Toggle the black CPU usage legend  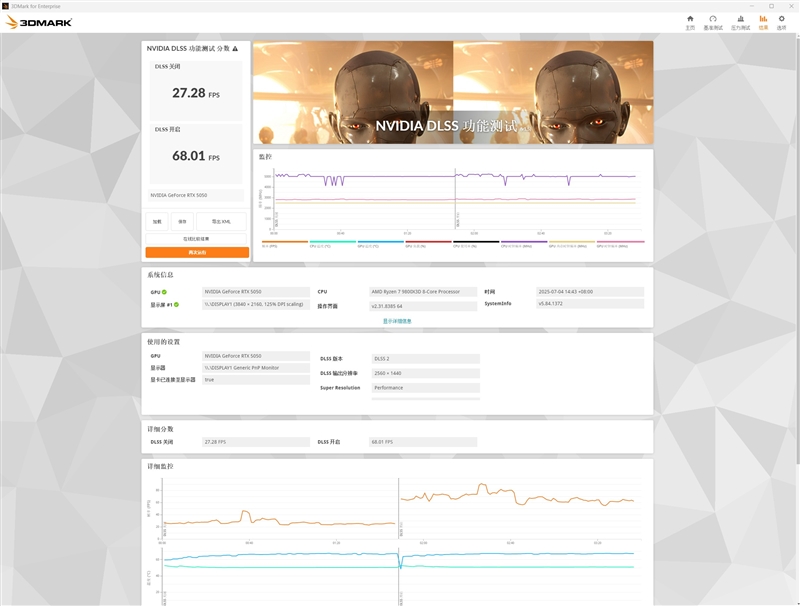click(x=476, y=244)
